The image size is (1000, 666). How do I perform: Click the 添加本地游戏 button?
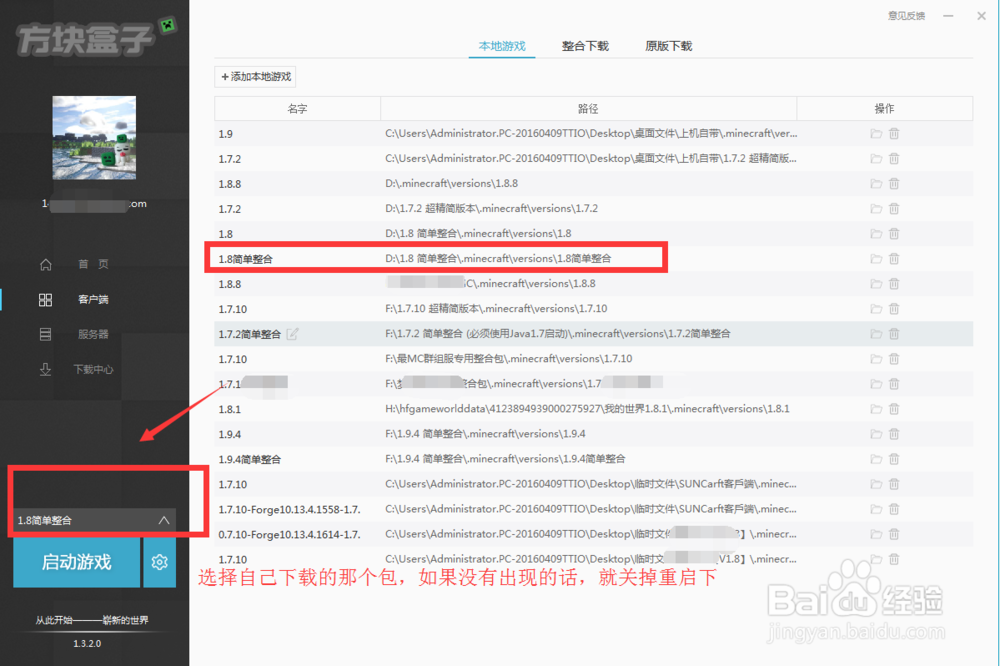(255, 76)
